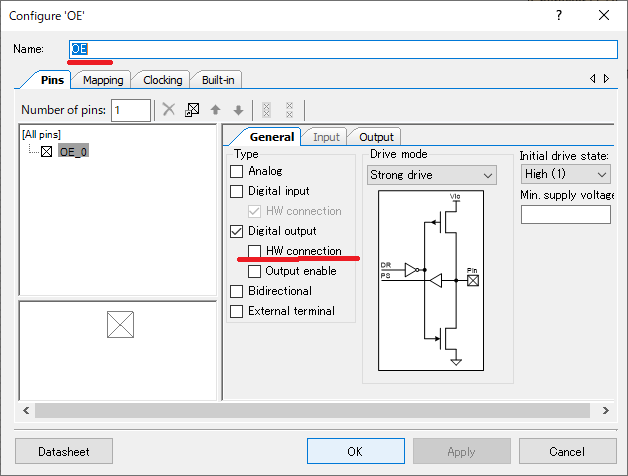Screen dimensions: 628x476
Task: Click the horizontal scrollbar right arrow
Action: (x=606, y=410)
